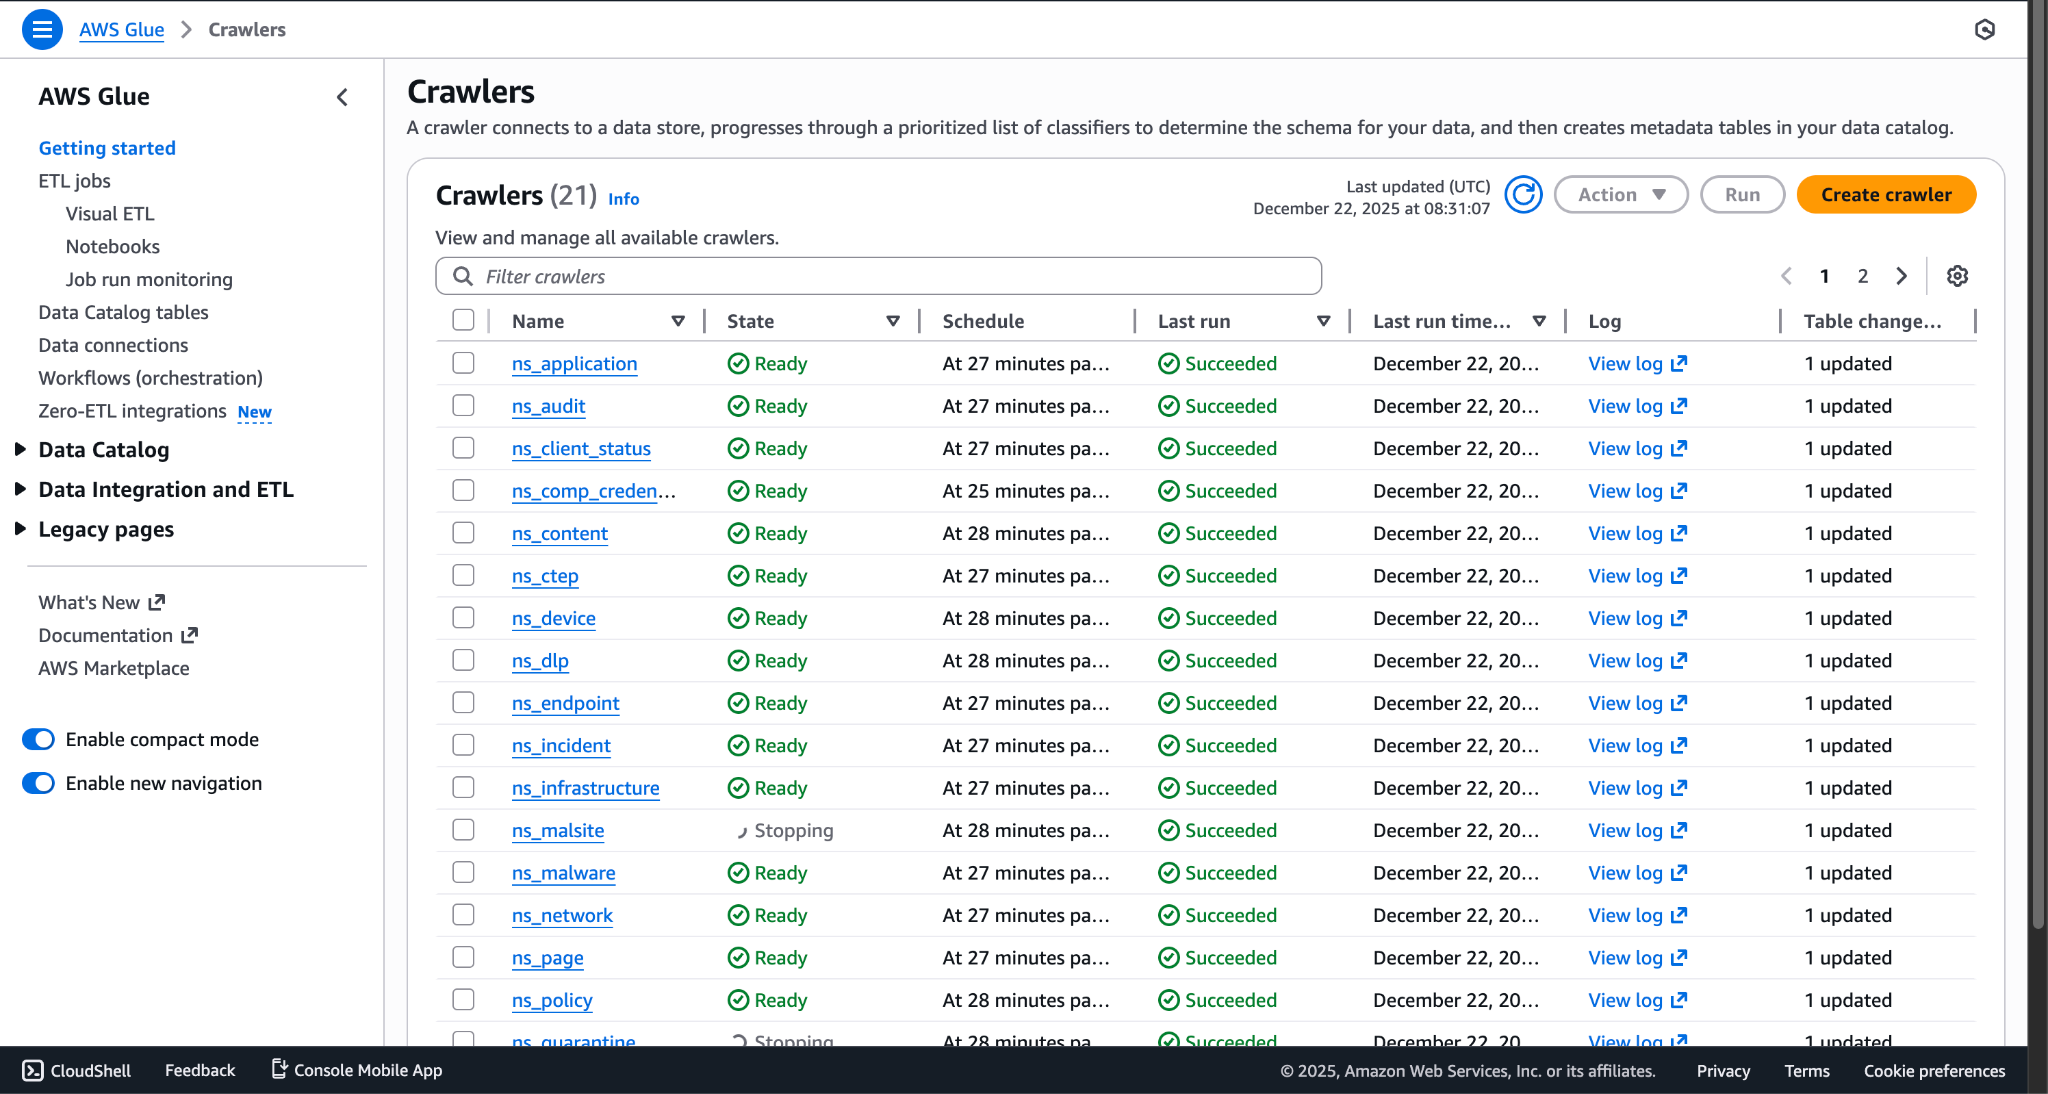
Task: Click Succeeded status icon for ns_ctep
Action: coord(1169,576)
